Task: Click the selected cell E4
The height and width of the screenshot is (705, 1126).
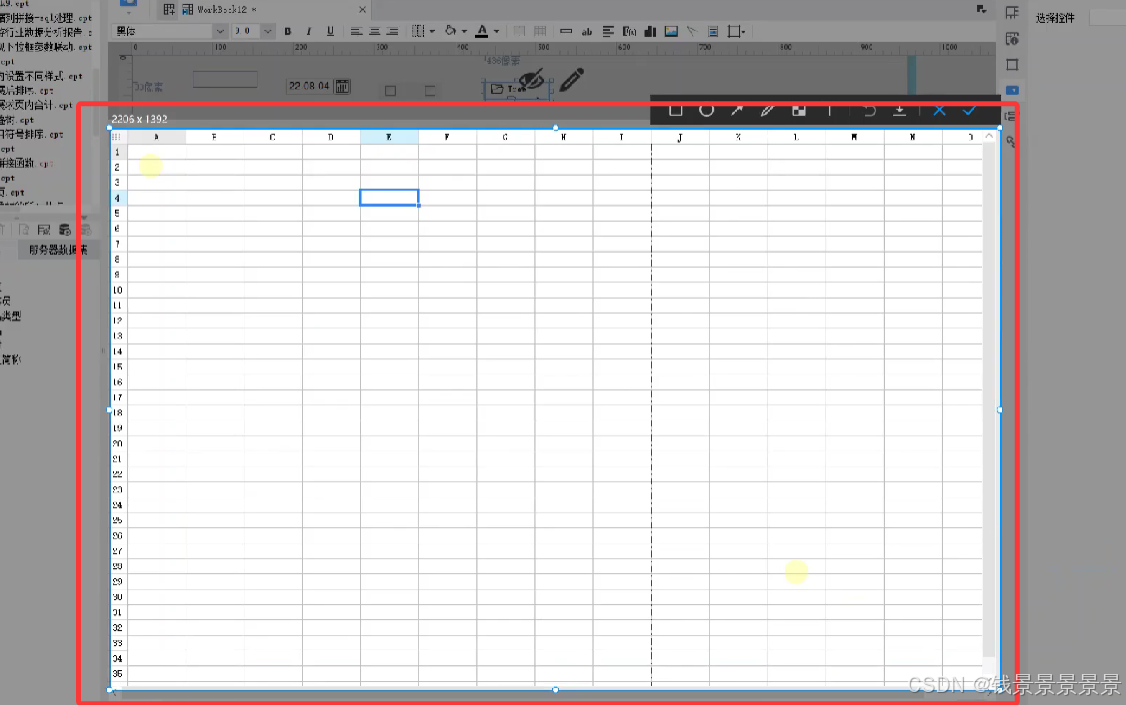Action: click(x=389, y=197)
